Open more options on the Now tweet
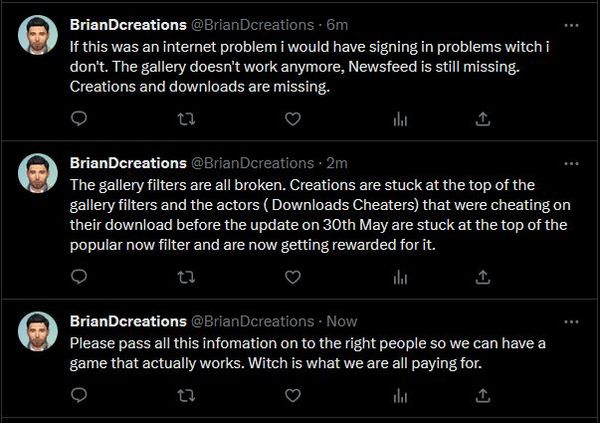The image size is (600, 423). pos(570,322)
